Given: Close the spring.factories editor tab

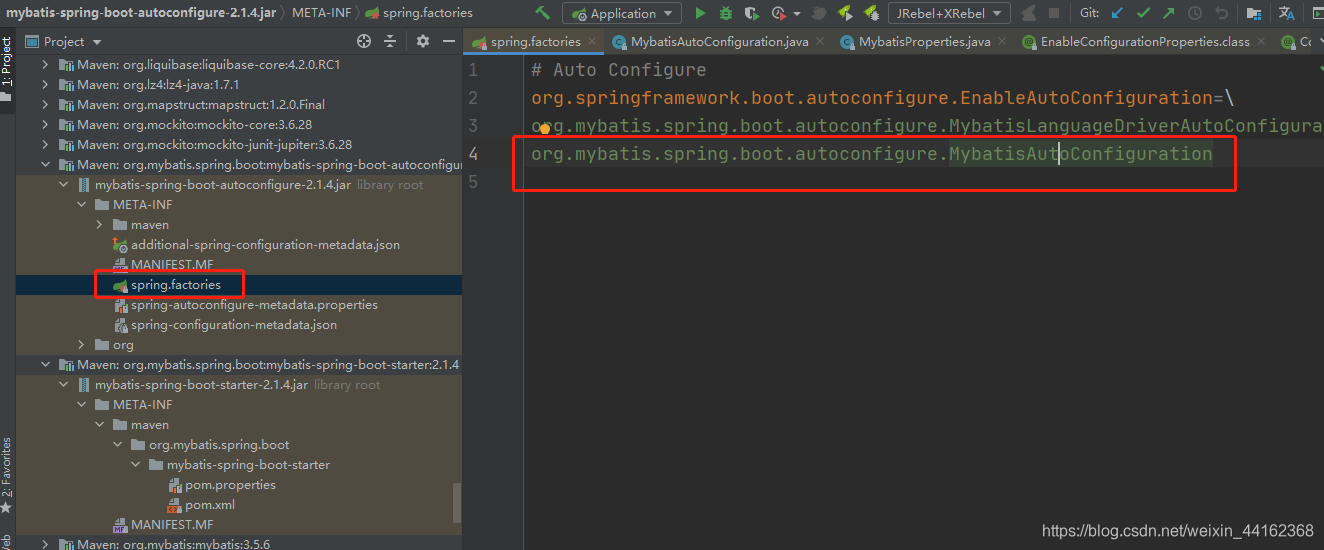Looking at the screenshot, I should pos(592,42).
